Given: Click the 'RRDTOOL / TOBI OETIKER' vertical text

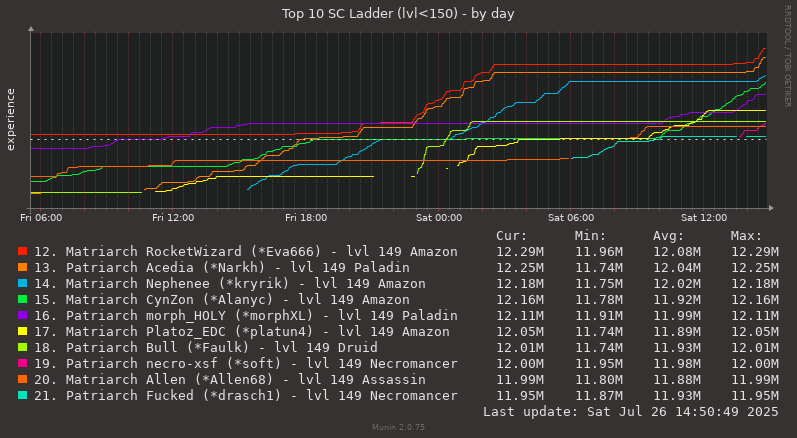Looking at the screenshot, I should tap(787, 56).
